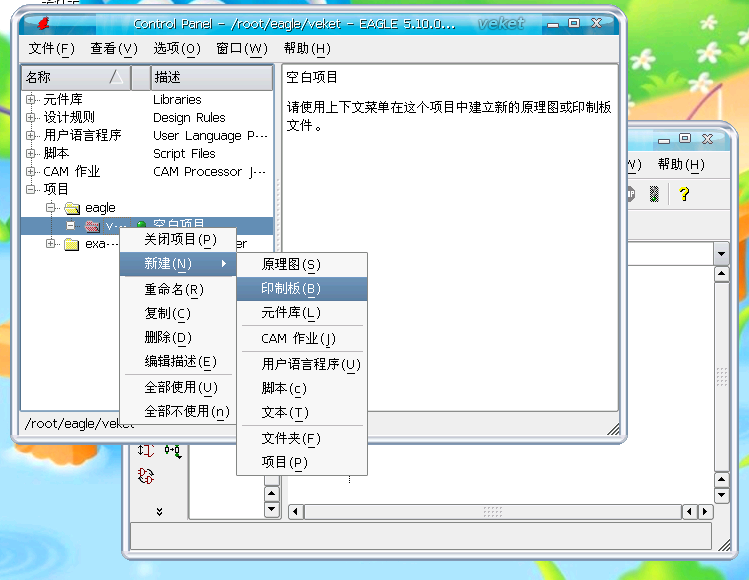Choose 重命名(R) from context menu
Viewport: 749px width, 580px height.
click(x=178, y=290)
